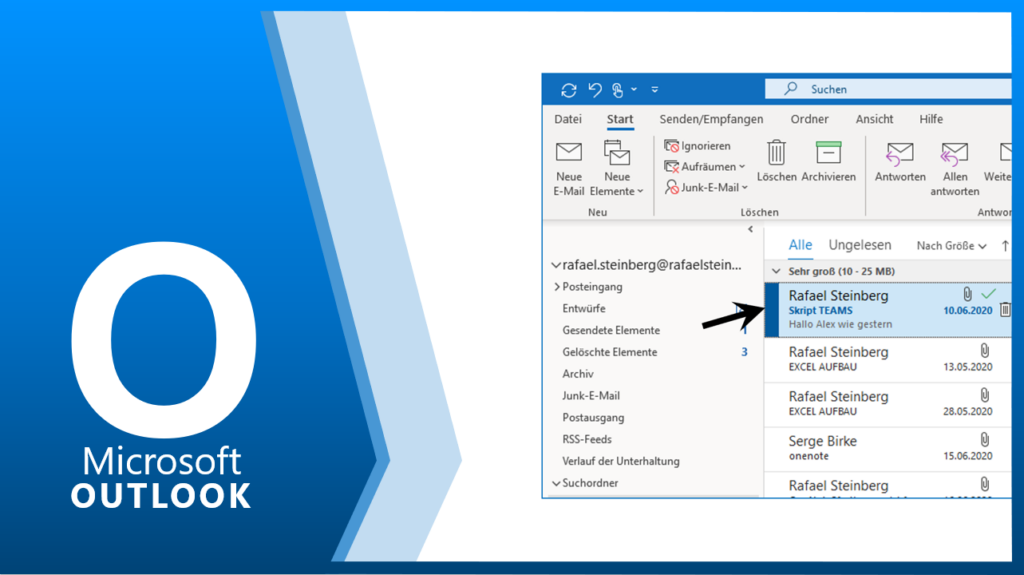Open the Hilfe tab
This screenshot has width=1024, height=575.
931,119
